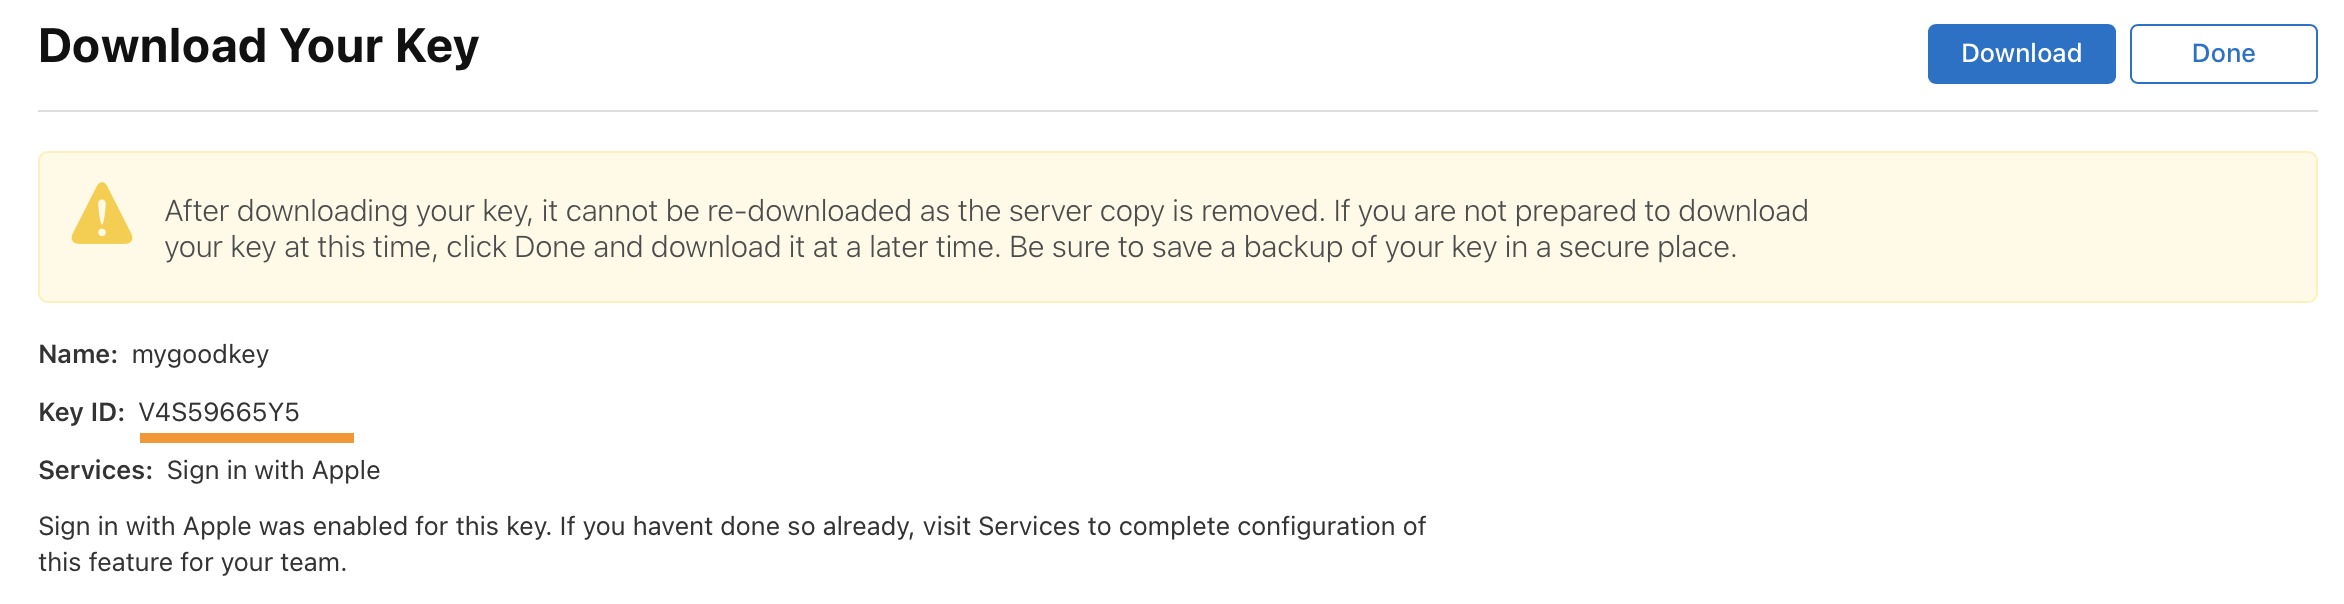Click the key name mygoodkey
The width and height of the screenshot is (2344, 604).
200,354
